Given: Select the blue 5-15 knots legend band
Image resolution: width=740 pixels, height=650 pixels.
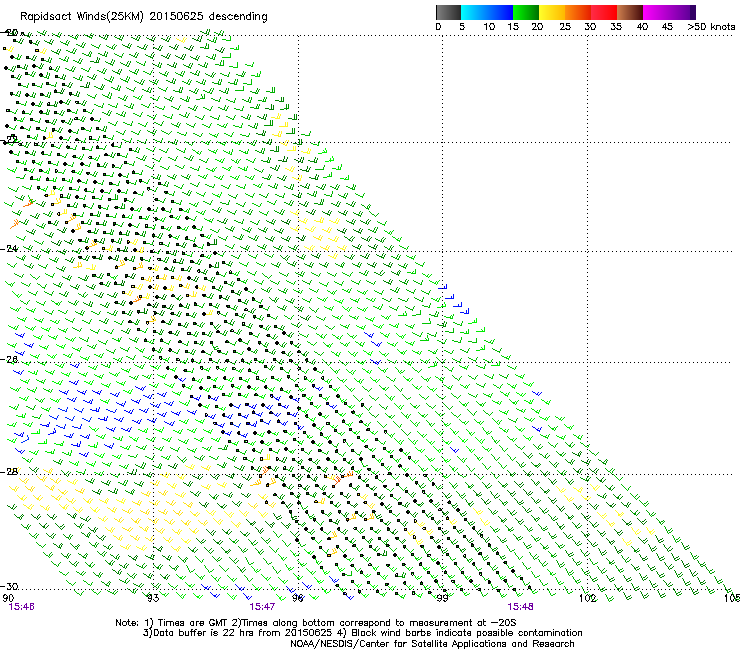Looking at the screenshot, I should point(487,12).
